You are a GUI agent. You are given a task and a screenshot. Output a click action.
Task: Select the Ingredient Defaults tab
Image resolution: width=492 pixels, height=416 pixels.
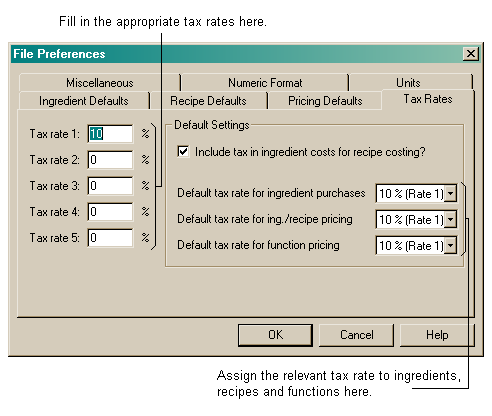[84, 101]
